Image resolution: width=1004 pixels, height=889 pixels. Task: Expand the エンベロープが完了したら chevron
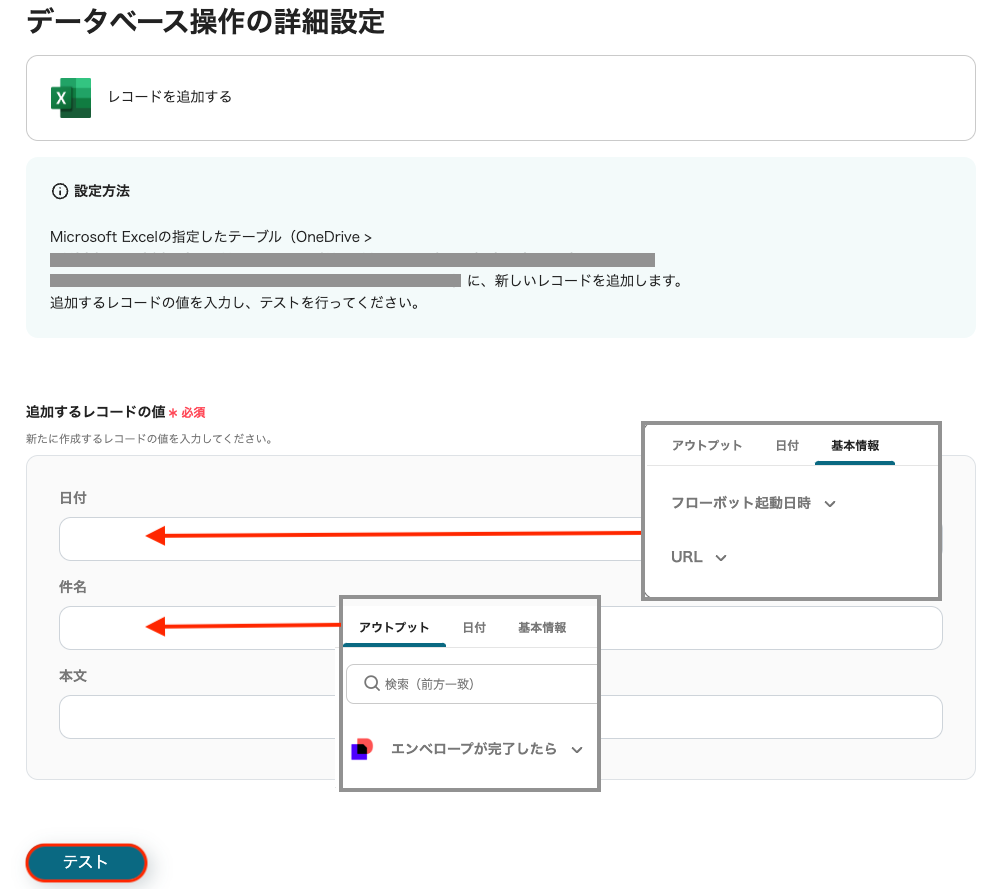click(x=576, y=750)
